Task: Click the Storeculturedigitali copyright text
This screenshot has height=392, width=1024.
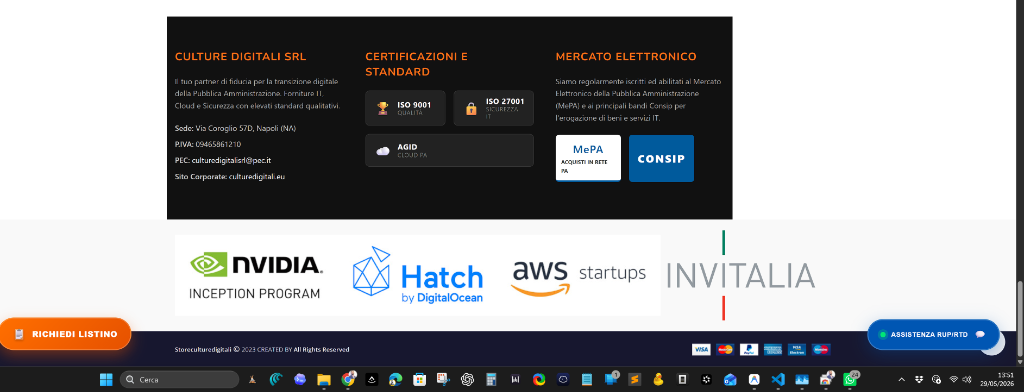Action: click(262, 350)
